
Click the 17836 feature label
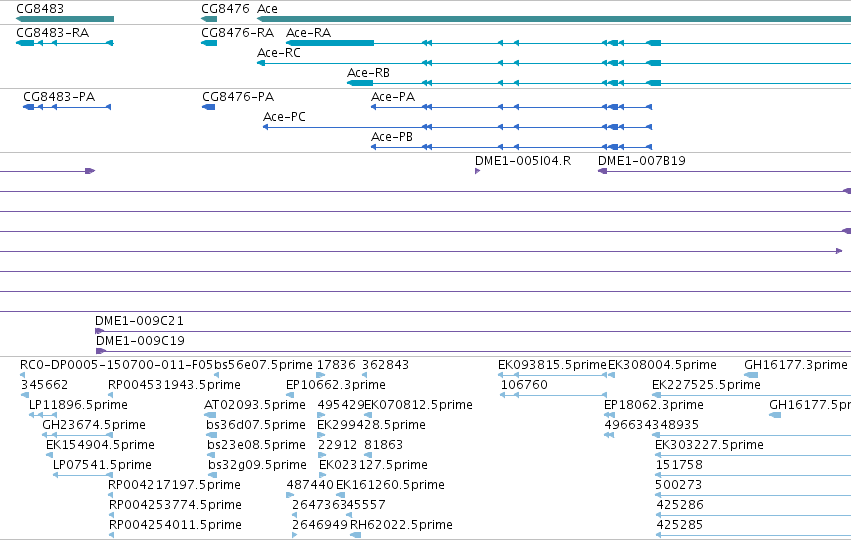pyautogui.click(x=336, y=365)
